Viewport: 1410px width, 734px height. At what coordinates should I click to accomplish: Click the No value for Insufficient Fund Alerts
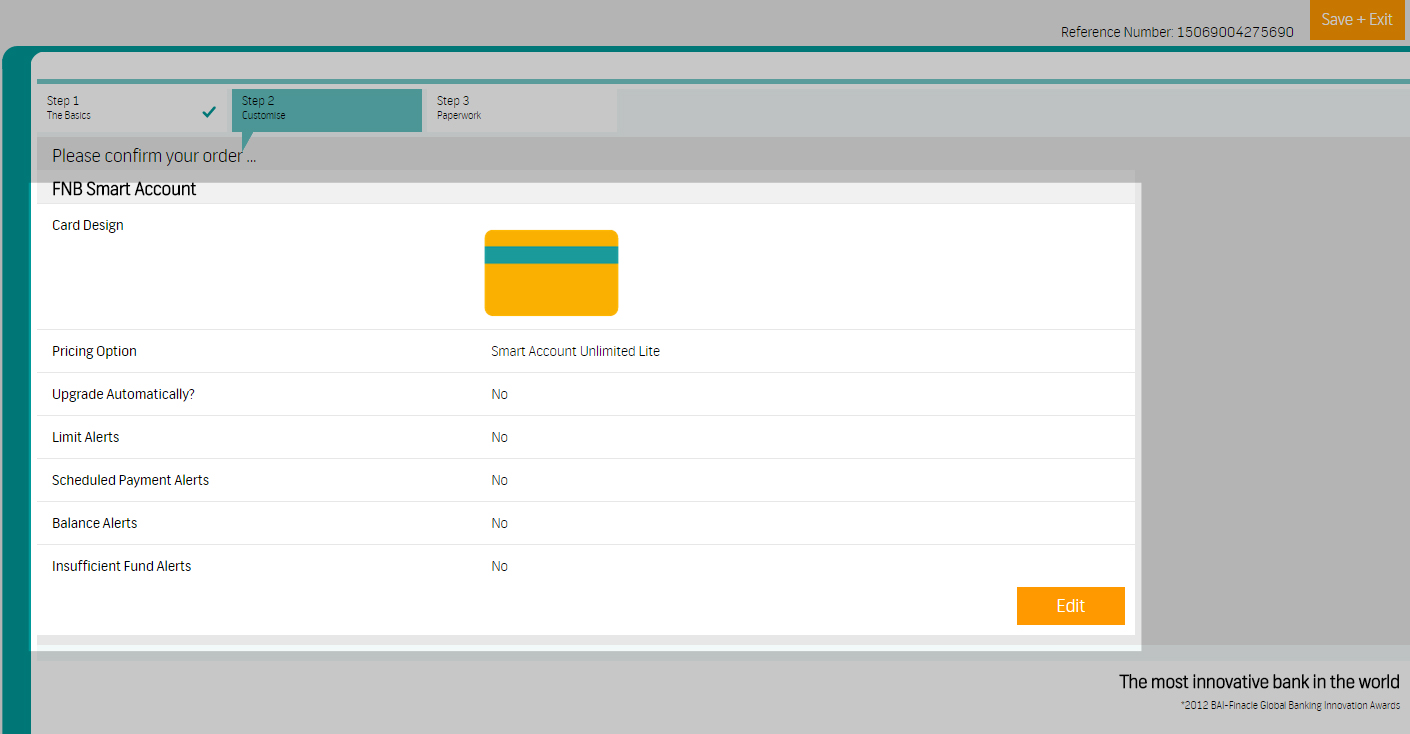499,566
